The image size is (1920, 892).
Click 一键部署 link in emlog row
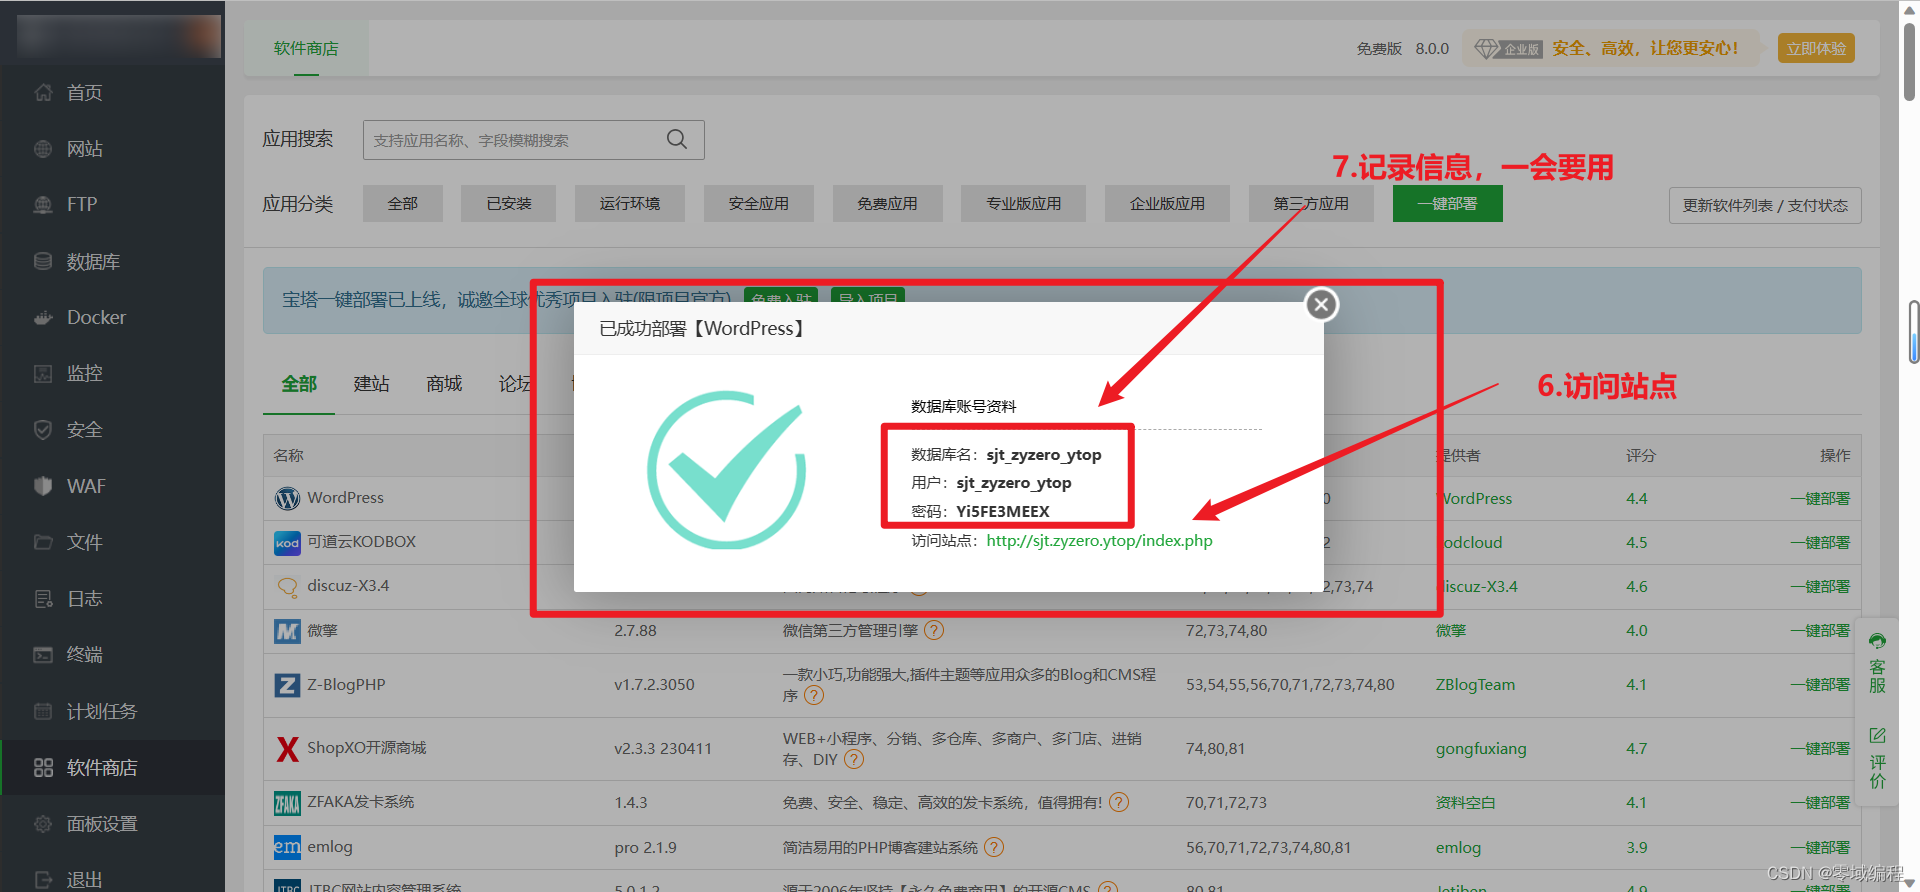coord(1820,847)
